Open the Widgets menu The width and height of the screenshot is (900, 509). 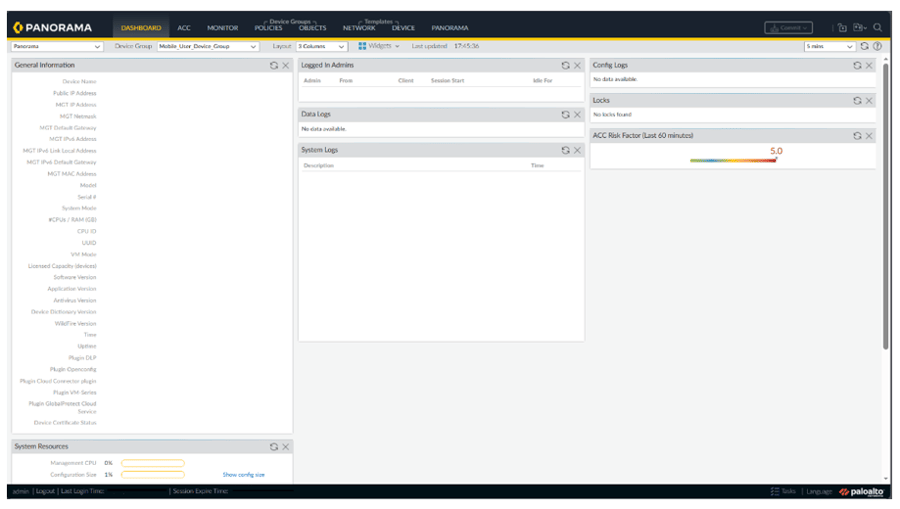(379, 46)
